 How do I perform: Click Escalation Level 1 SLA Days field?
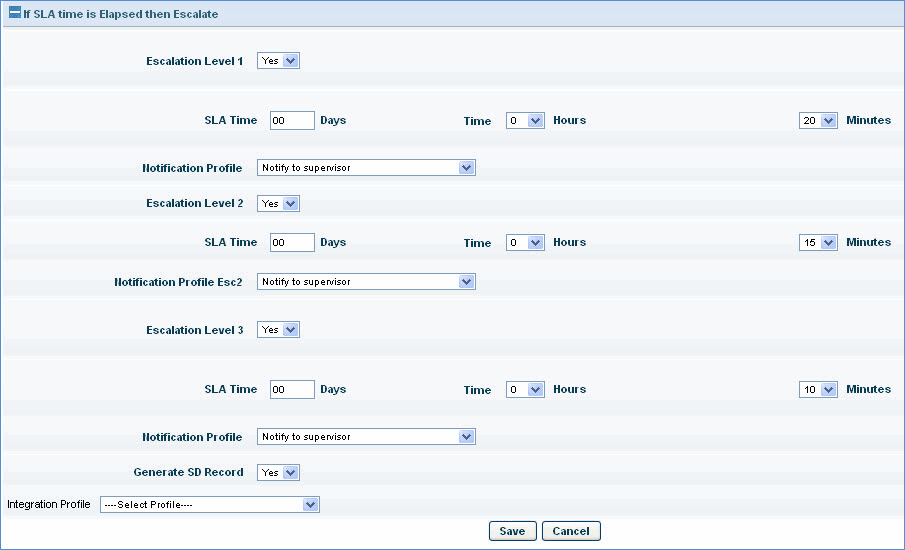pyautogui.click(x=292, y=120)
